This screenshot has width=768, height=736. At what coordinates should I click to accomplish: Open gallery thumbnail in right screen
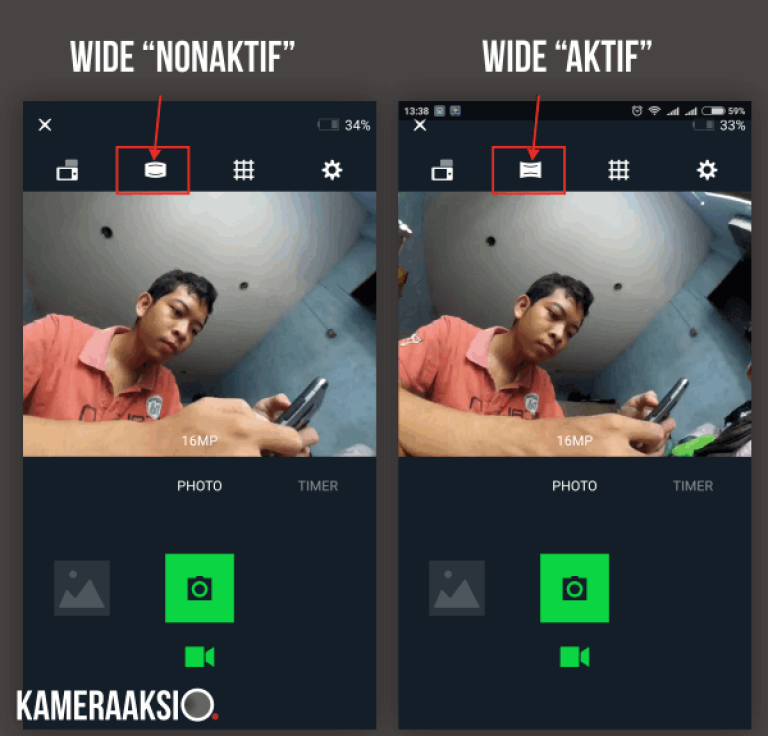tap(457, 588)
